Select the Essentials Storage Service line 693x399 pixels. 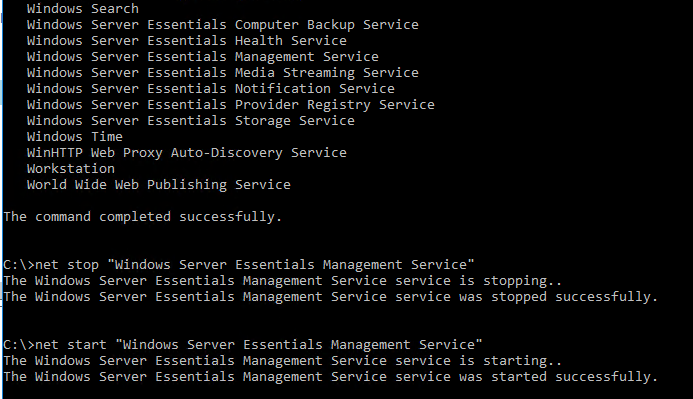coord(190,121)
